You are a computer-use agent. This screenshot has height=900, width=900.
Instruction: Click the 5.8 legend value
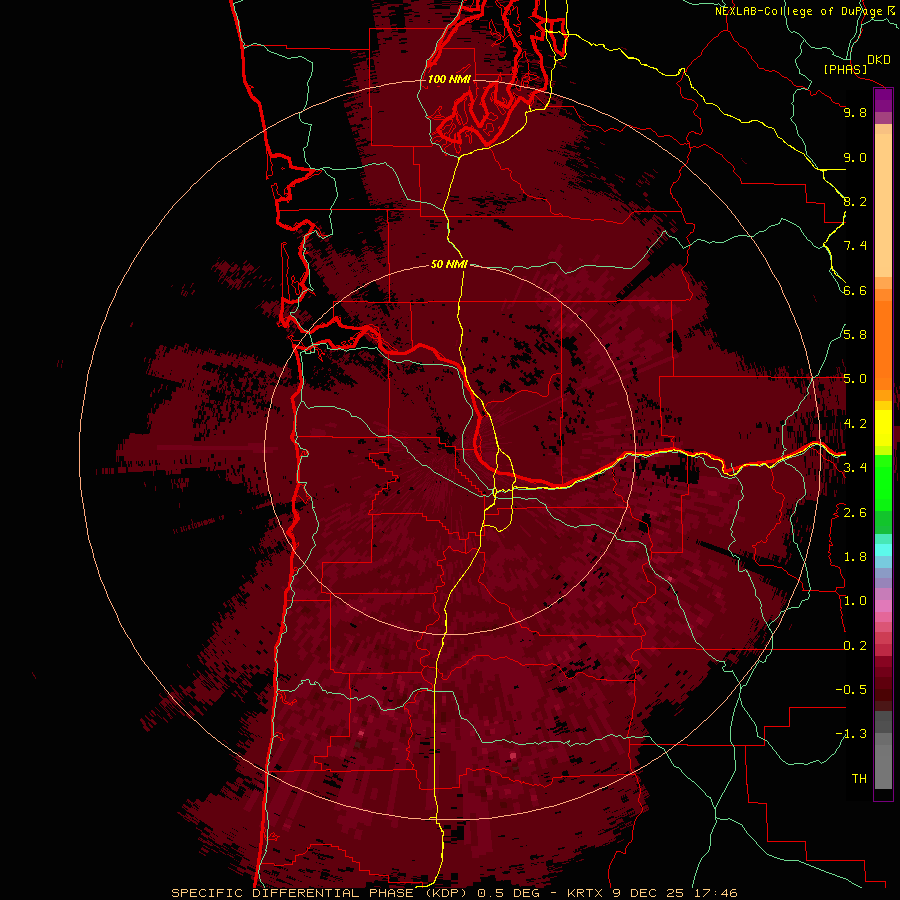(855, 335)
